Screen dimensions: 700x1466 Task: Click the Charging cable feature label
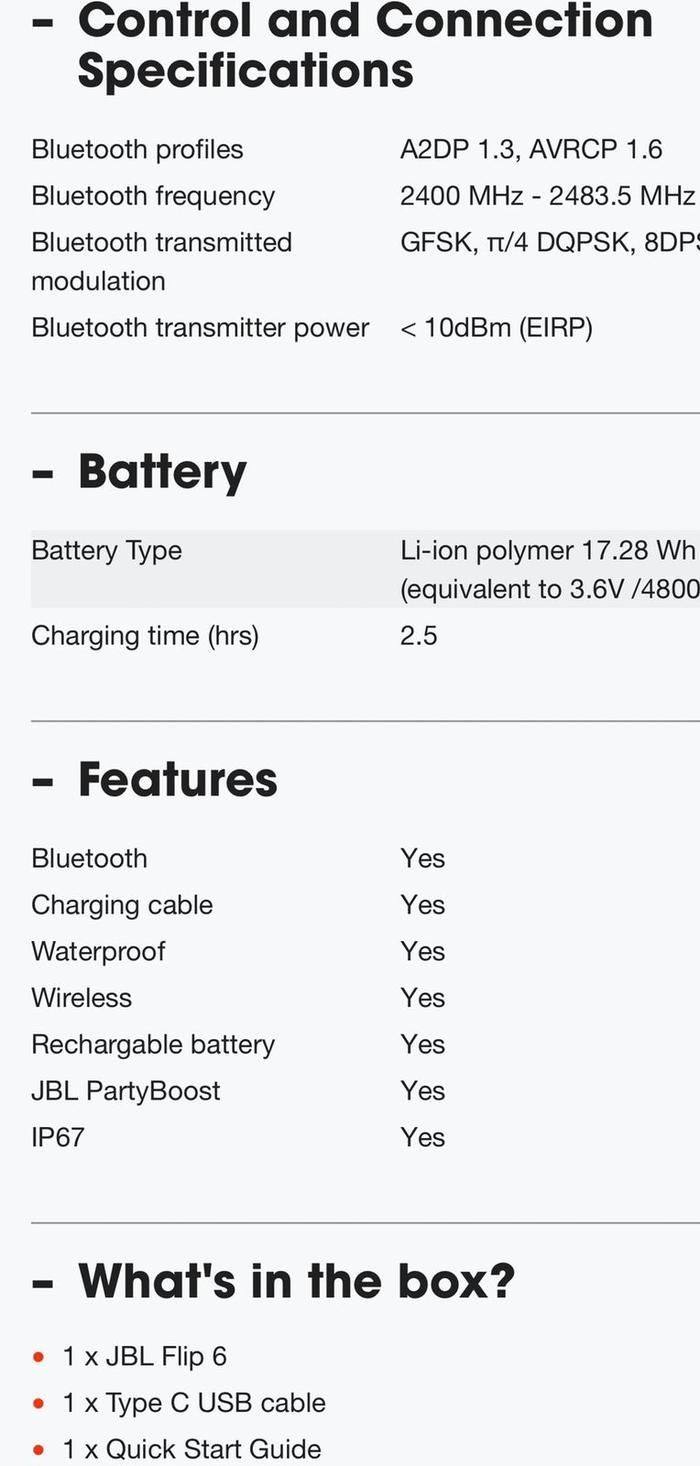122,905
